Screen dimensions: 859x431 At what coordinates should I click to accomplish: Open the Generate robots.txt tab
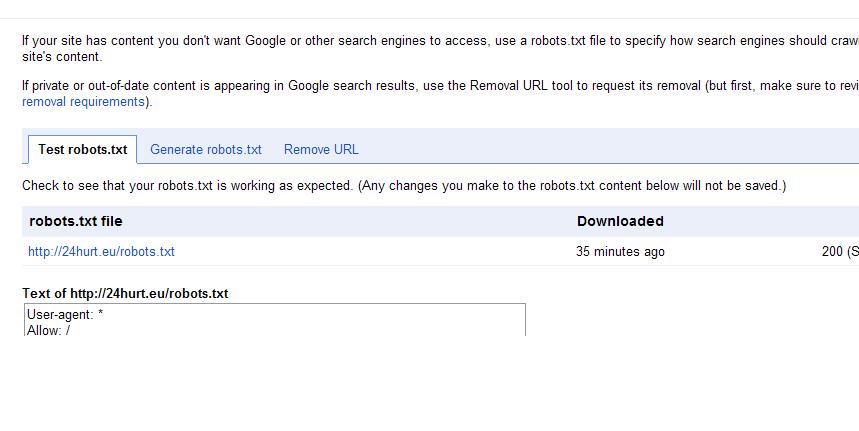[x=206, y=150]
